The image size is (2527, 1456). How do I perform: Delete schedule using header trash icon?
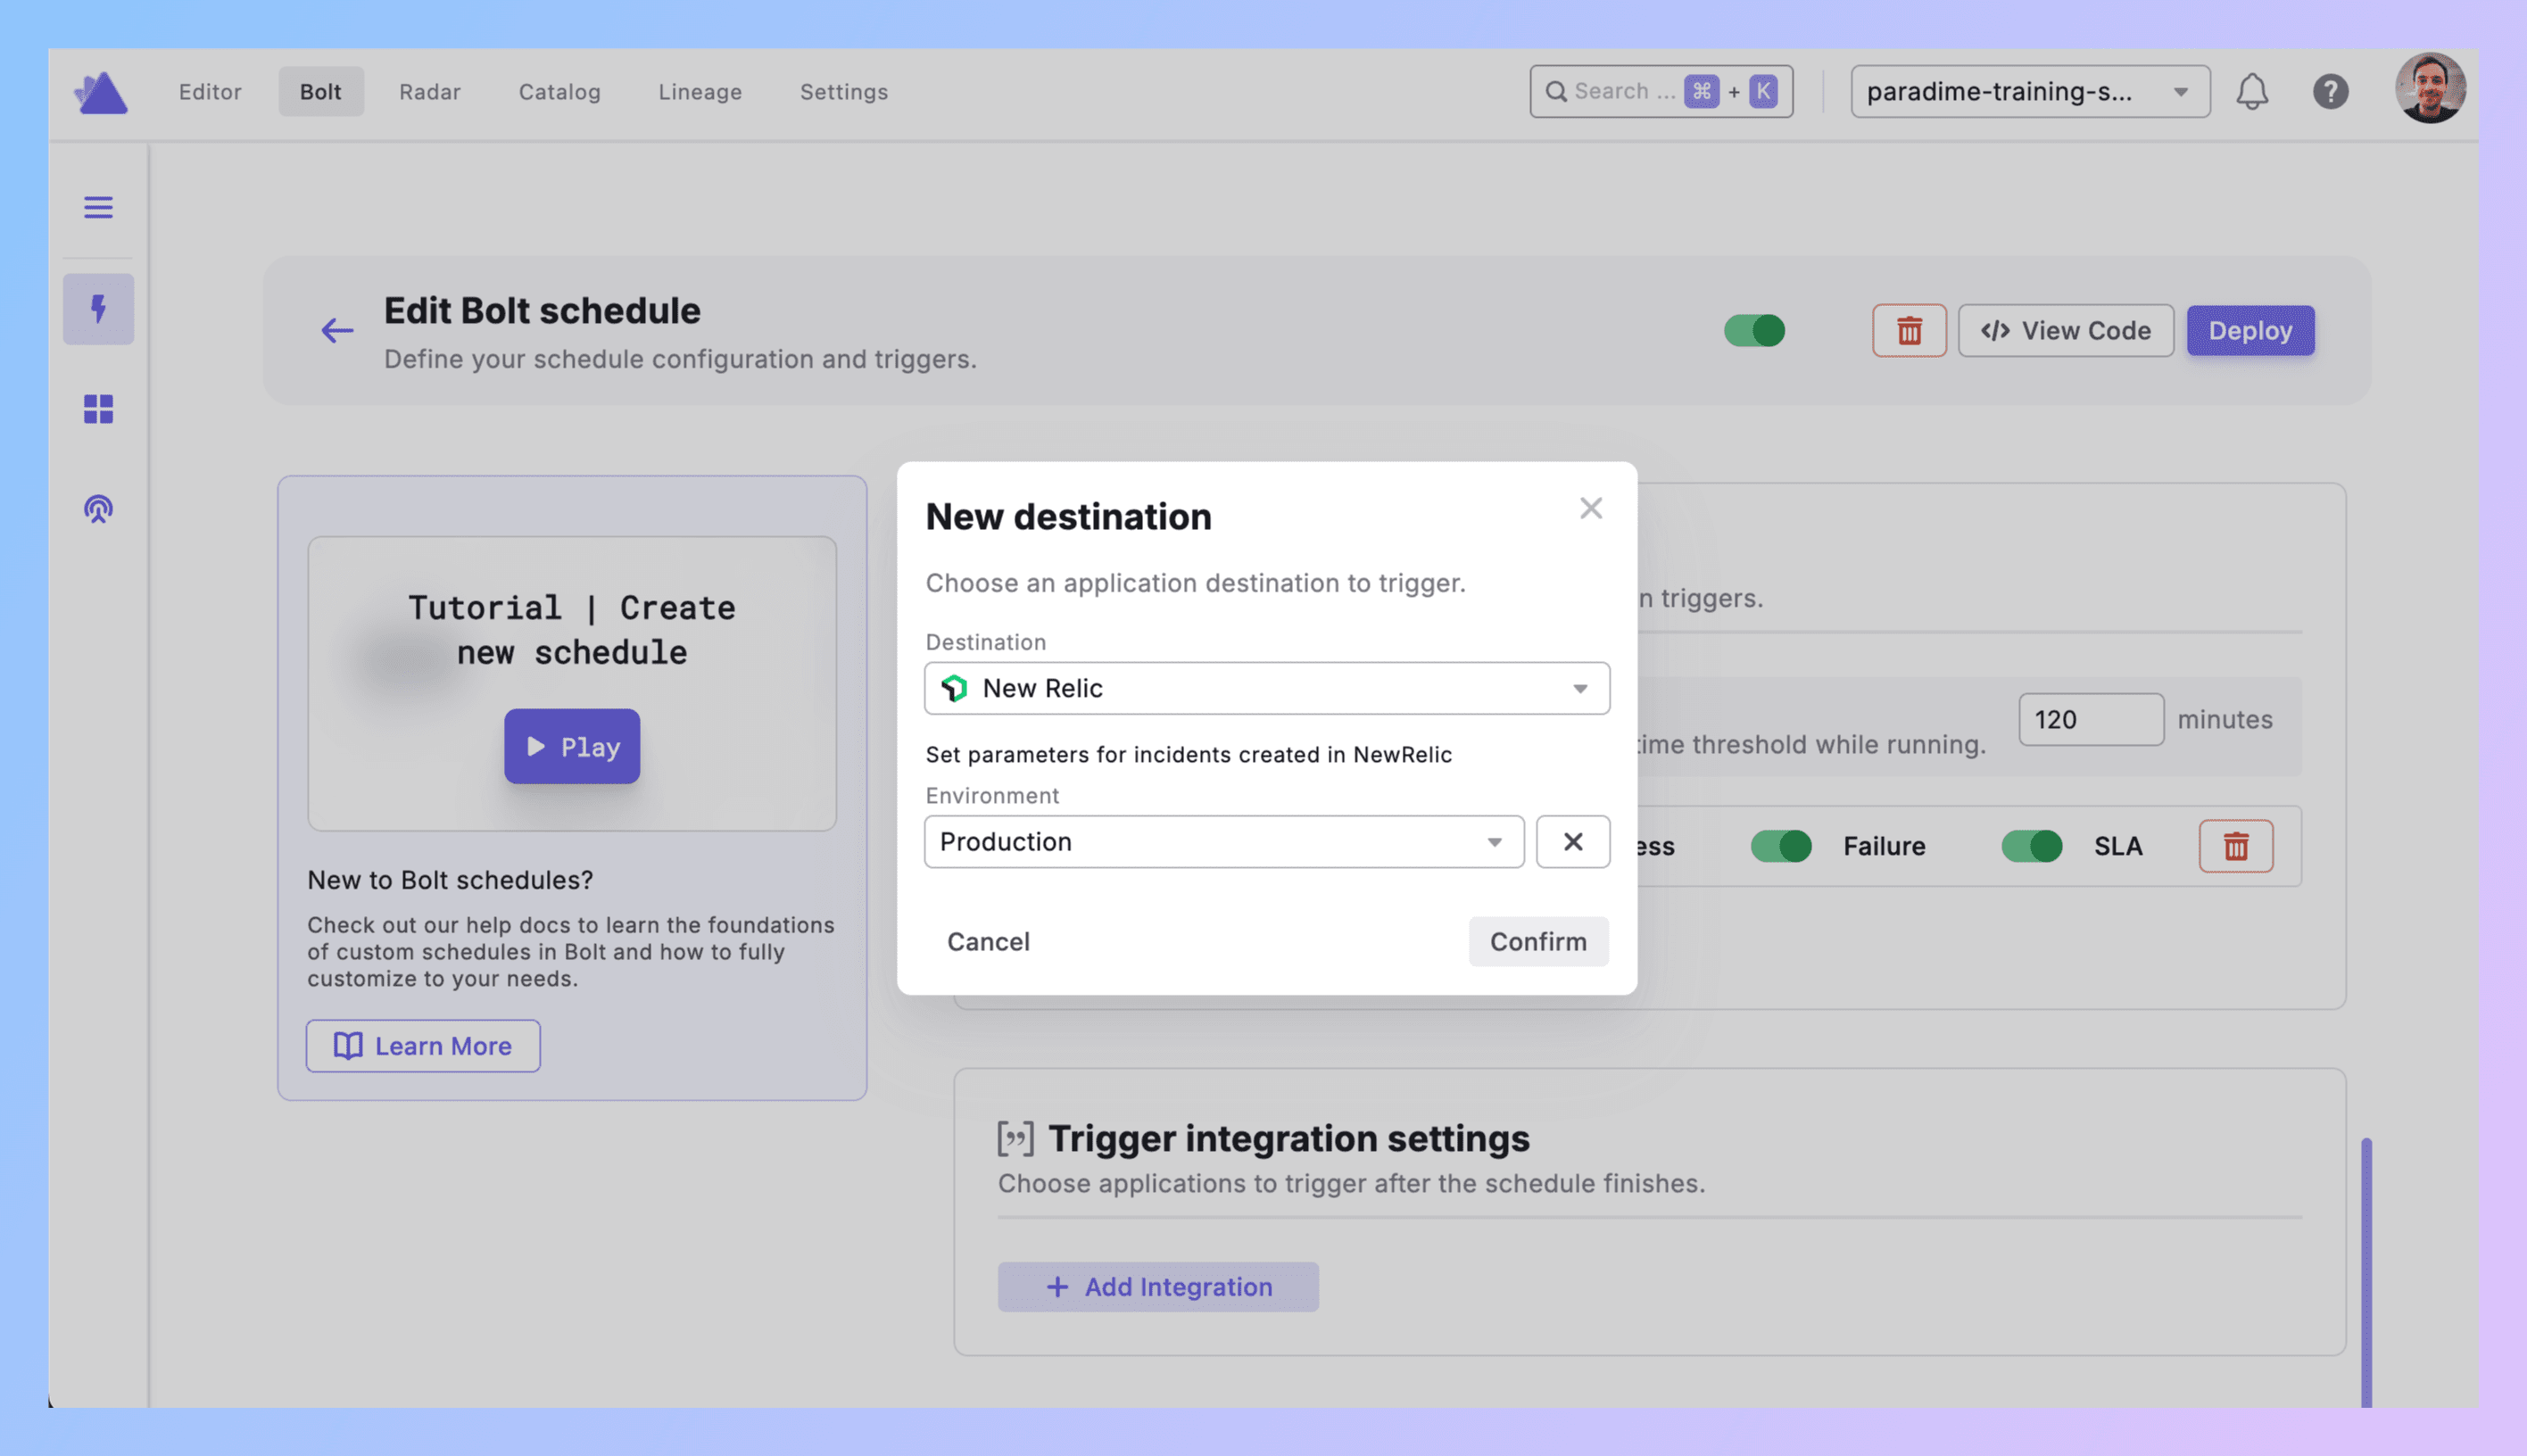pyautogui.click(x=1909, y=331)
